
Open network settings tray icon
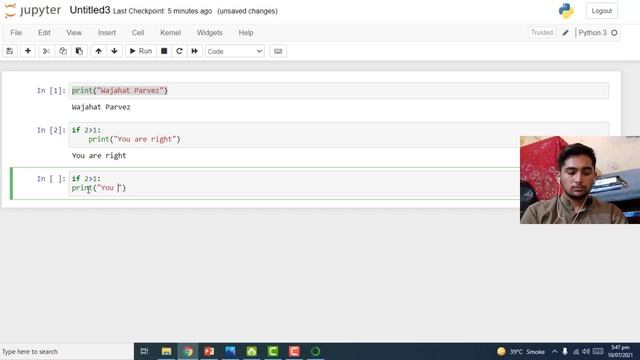[x=576, y=351]
